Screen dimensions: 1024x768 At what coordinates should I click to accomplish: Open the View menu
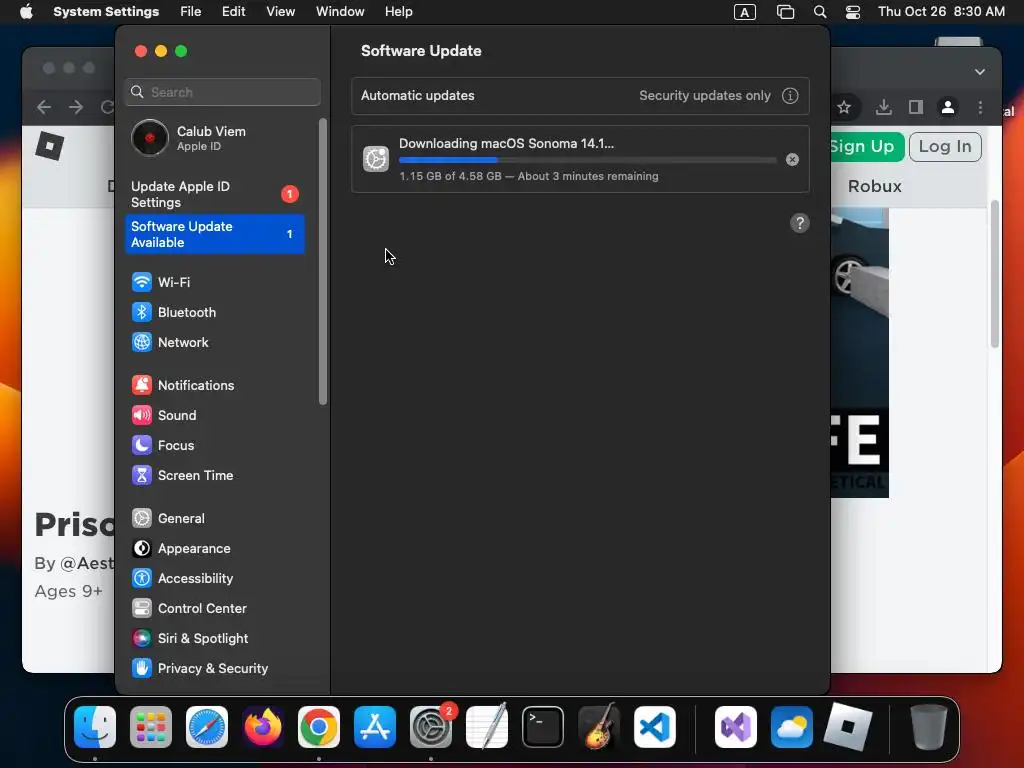pyautogui.click(x=281, y=12)
